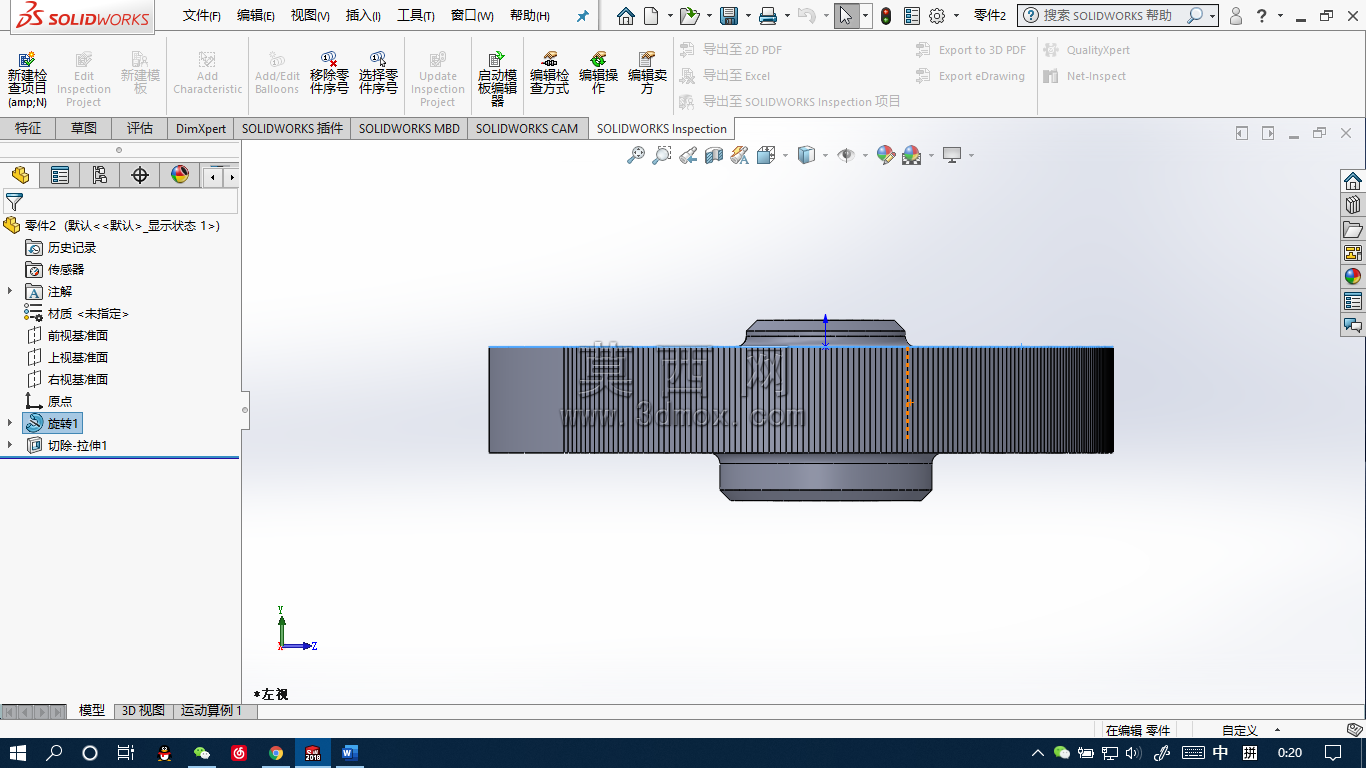This screenshot has height=768, width=1366.
Task: Toggle the Select cursor tool
Action: pos(846,16)
